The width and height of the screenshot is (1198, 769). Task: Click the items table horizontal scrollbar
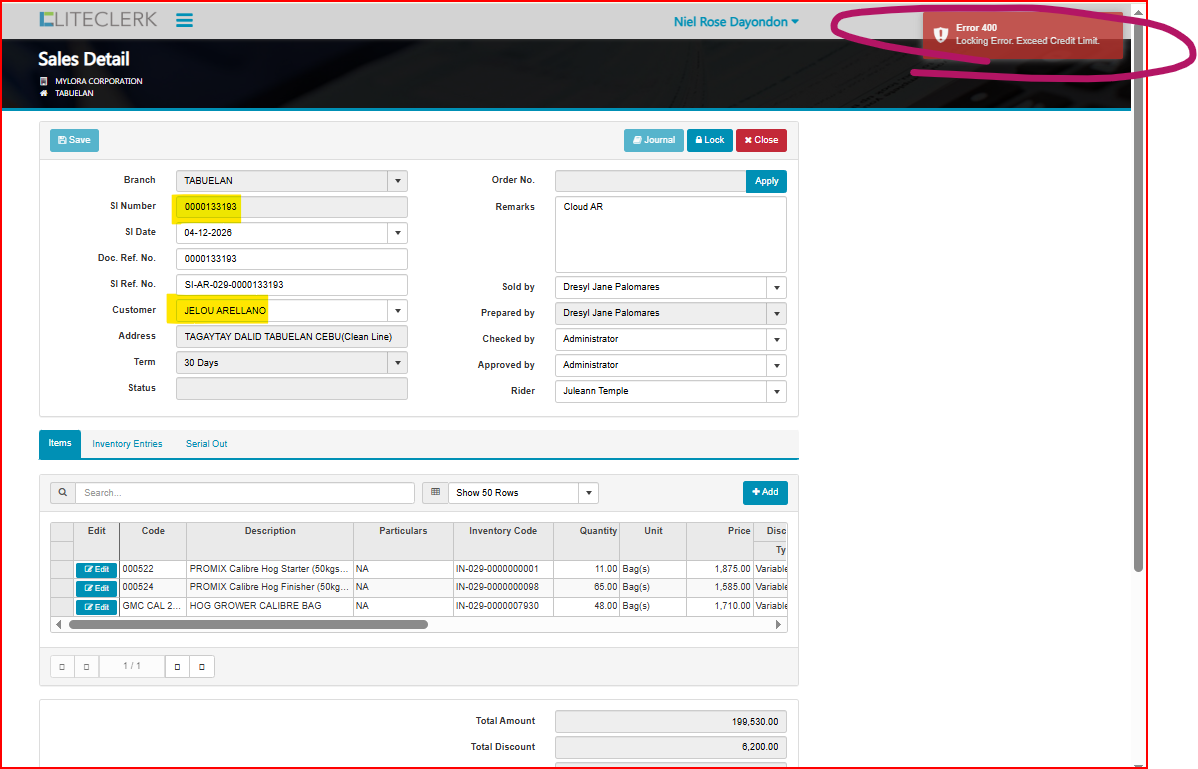[248, 624]
